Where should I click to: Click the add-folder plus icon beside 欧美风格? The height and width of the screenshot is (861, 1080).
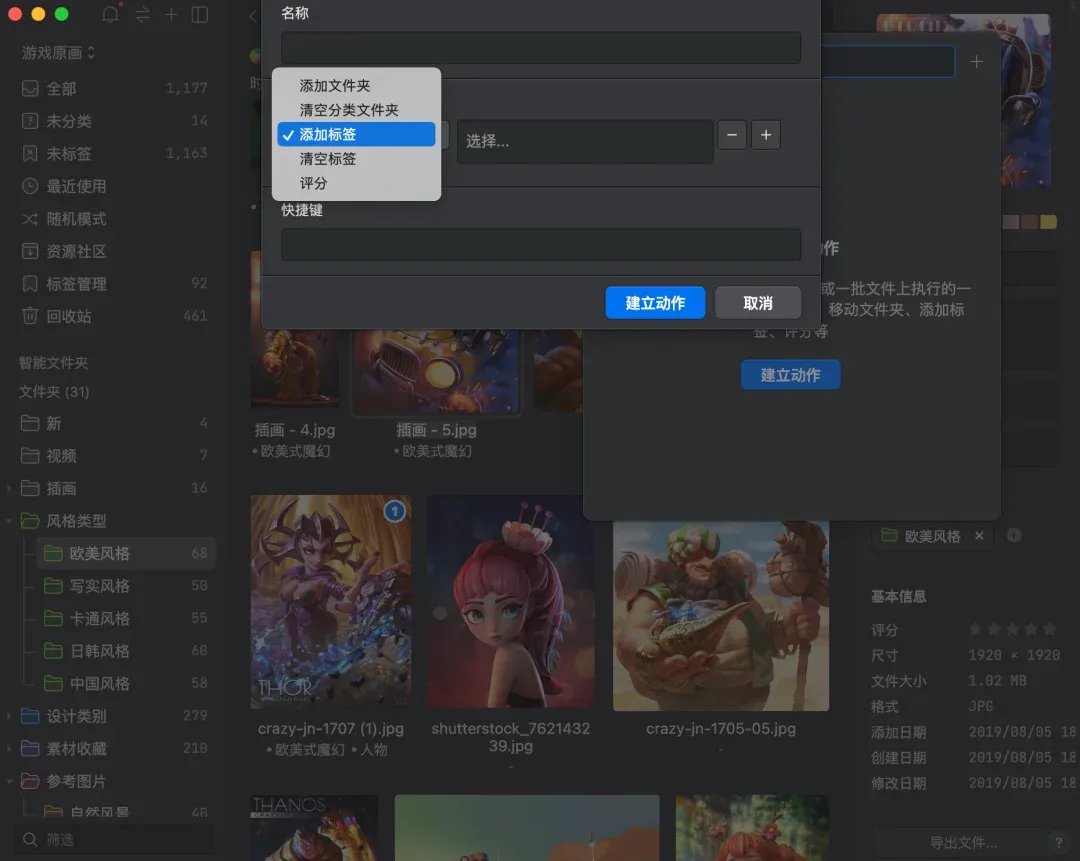coord(1014,535)
